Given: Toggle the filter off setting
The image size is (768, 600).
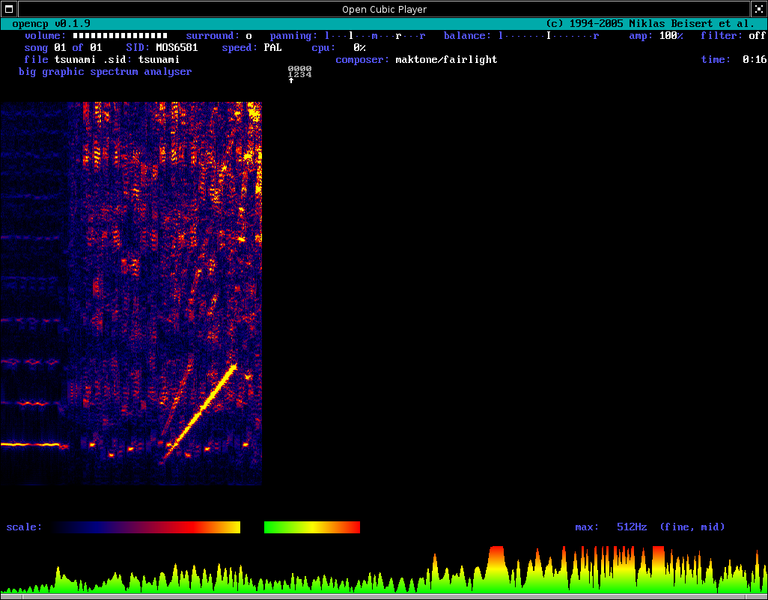Looking at the screenshot, I should (757, 36).
